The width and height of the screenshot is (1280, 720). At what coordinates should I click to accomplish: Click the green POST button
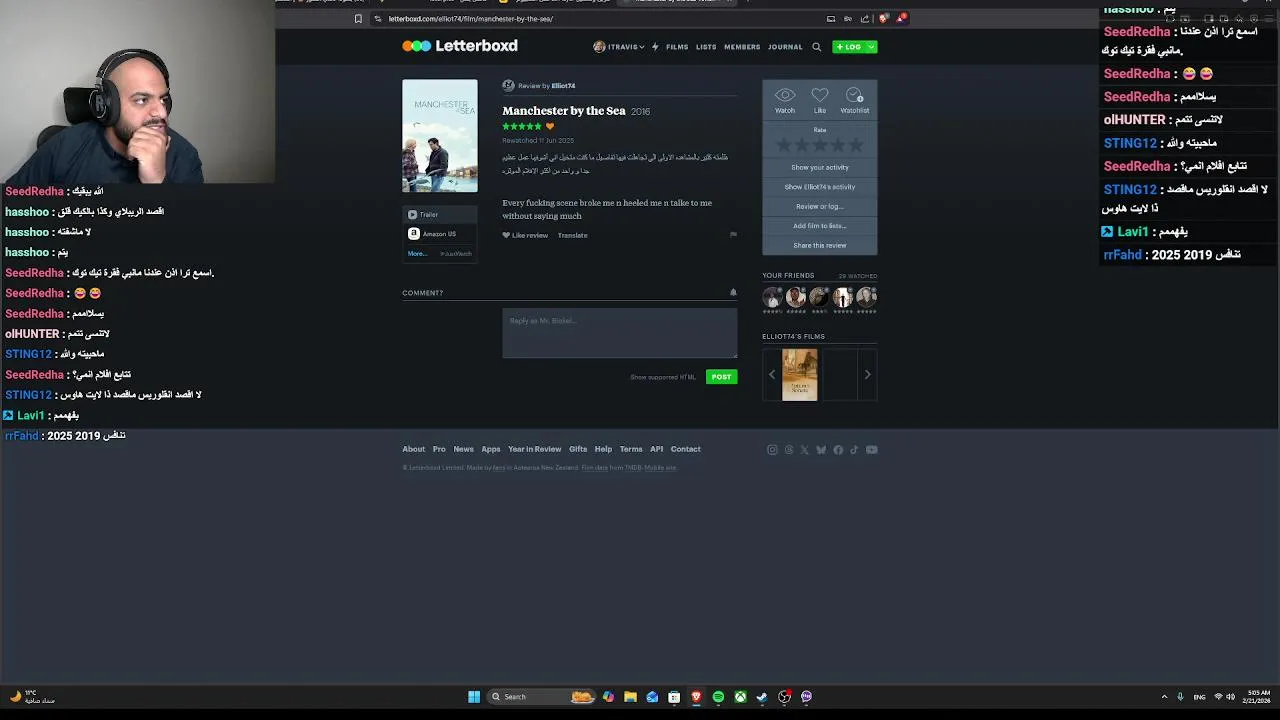721,377
